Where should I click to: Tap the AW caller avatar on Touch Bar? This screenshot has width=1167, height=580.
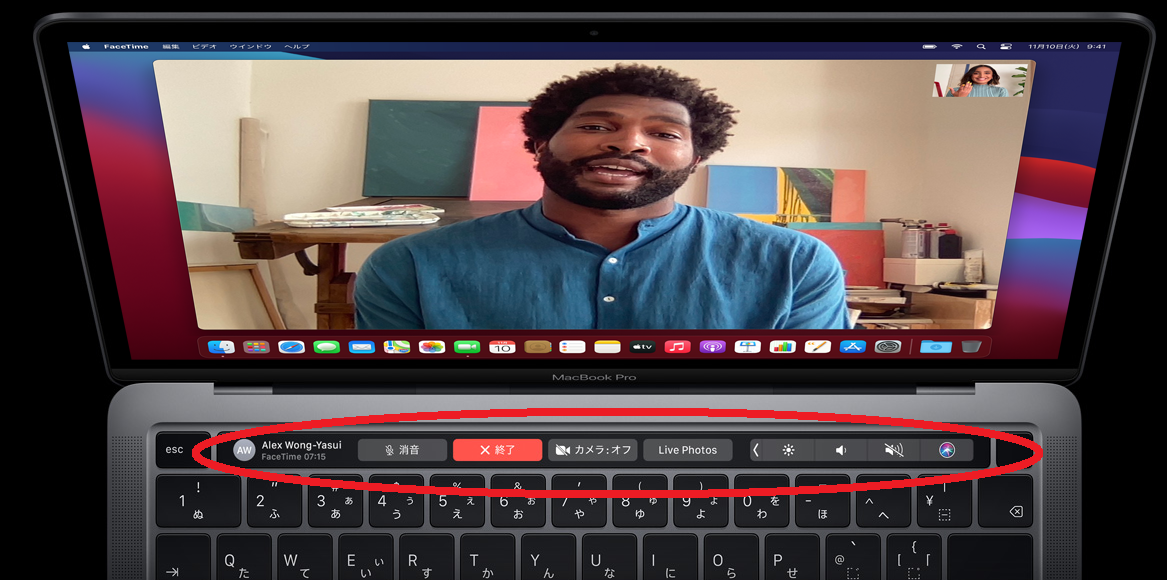(x=245, y=450)
